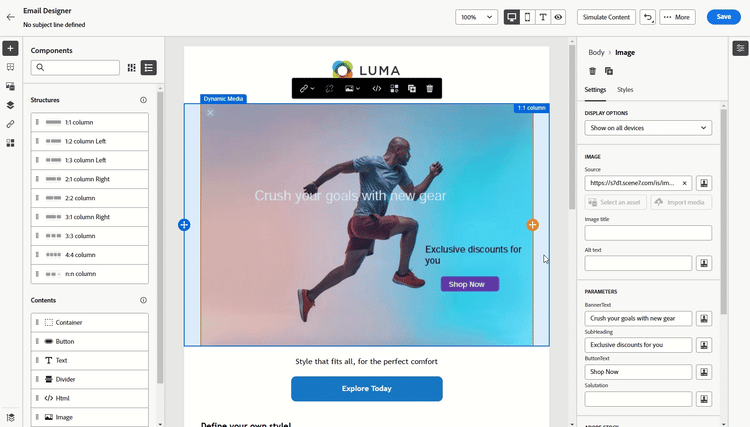Switch to plain text view
The image size is (750, 427).
[x=543, y=17]
